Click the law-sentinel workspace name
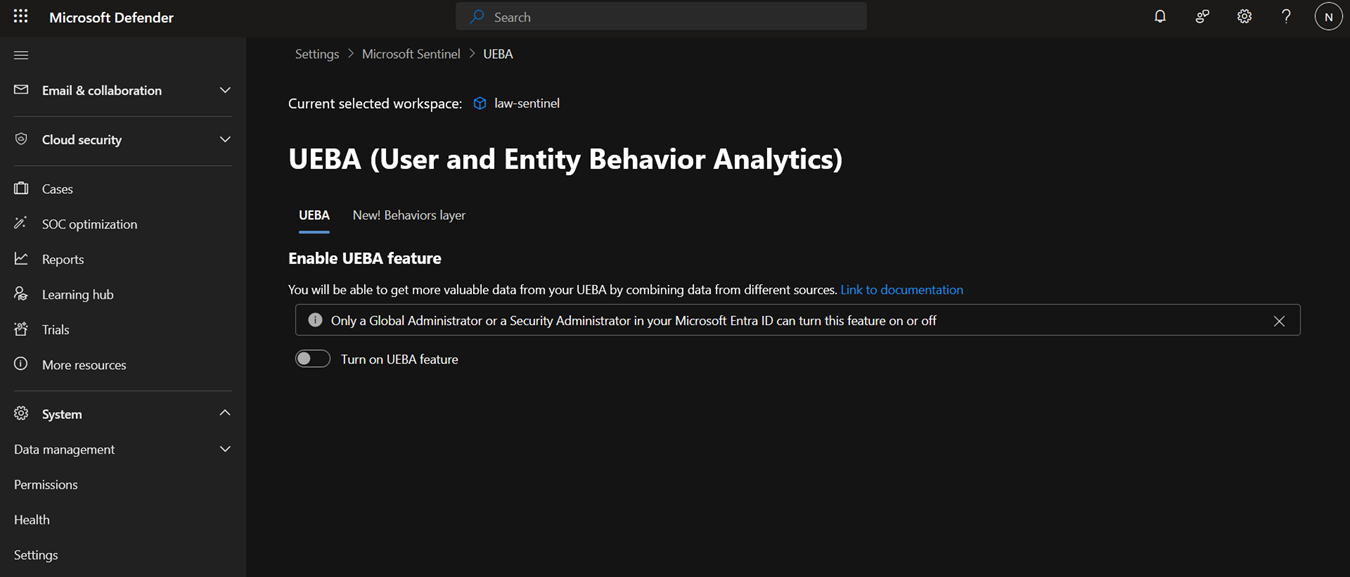The image size is (1350, 577). (527, 103)
